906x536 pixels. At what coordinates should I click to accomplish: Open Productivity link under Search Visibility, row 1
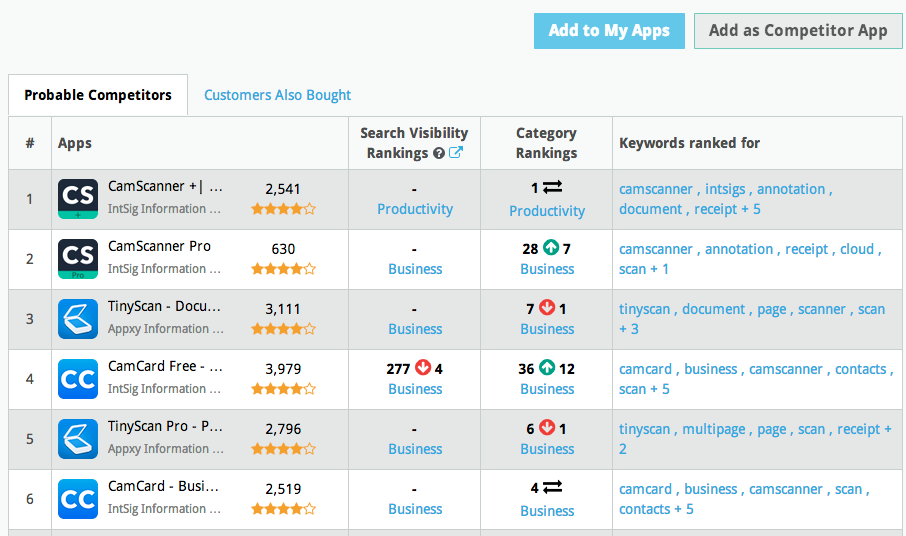tap(415, 209)
